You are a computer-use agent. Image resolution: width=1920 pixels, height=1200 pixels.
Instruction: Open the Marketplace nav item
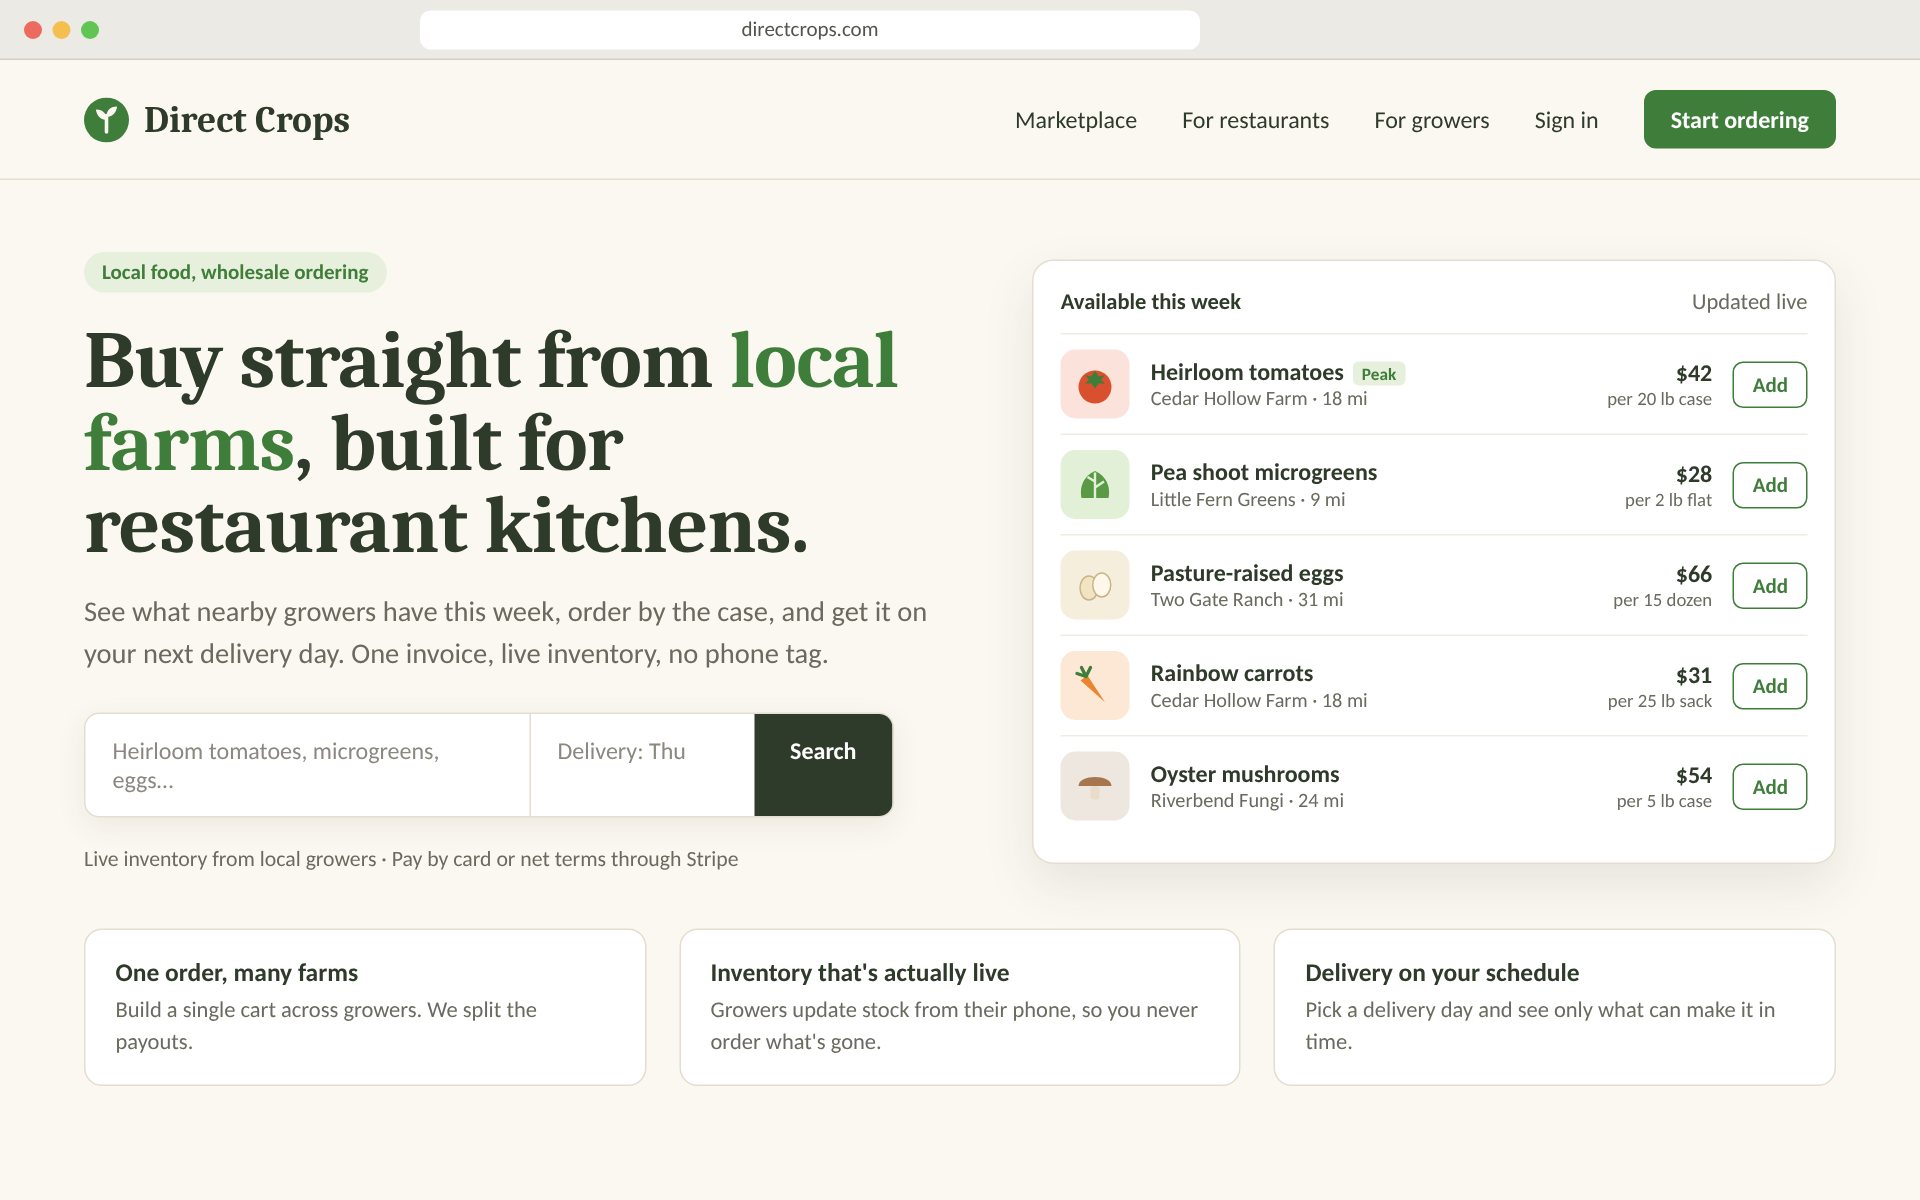(1076, 120)
